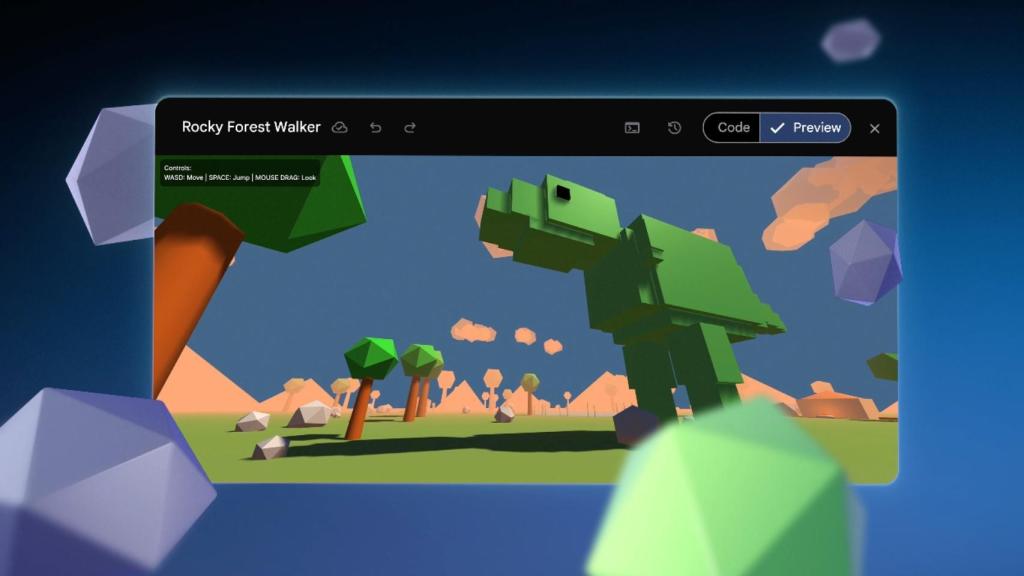Open the console terminal panel

click(x=632, y=128)
